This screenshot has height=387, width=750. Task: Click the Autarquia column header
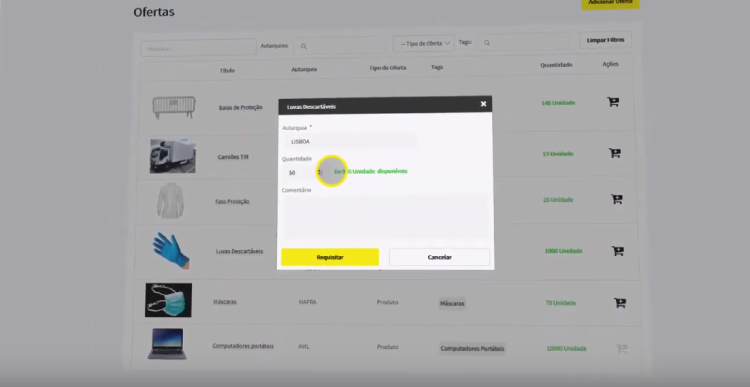pos(304,69)
